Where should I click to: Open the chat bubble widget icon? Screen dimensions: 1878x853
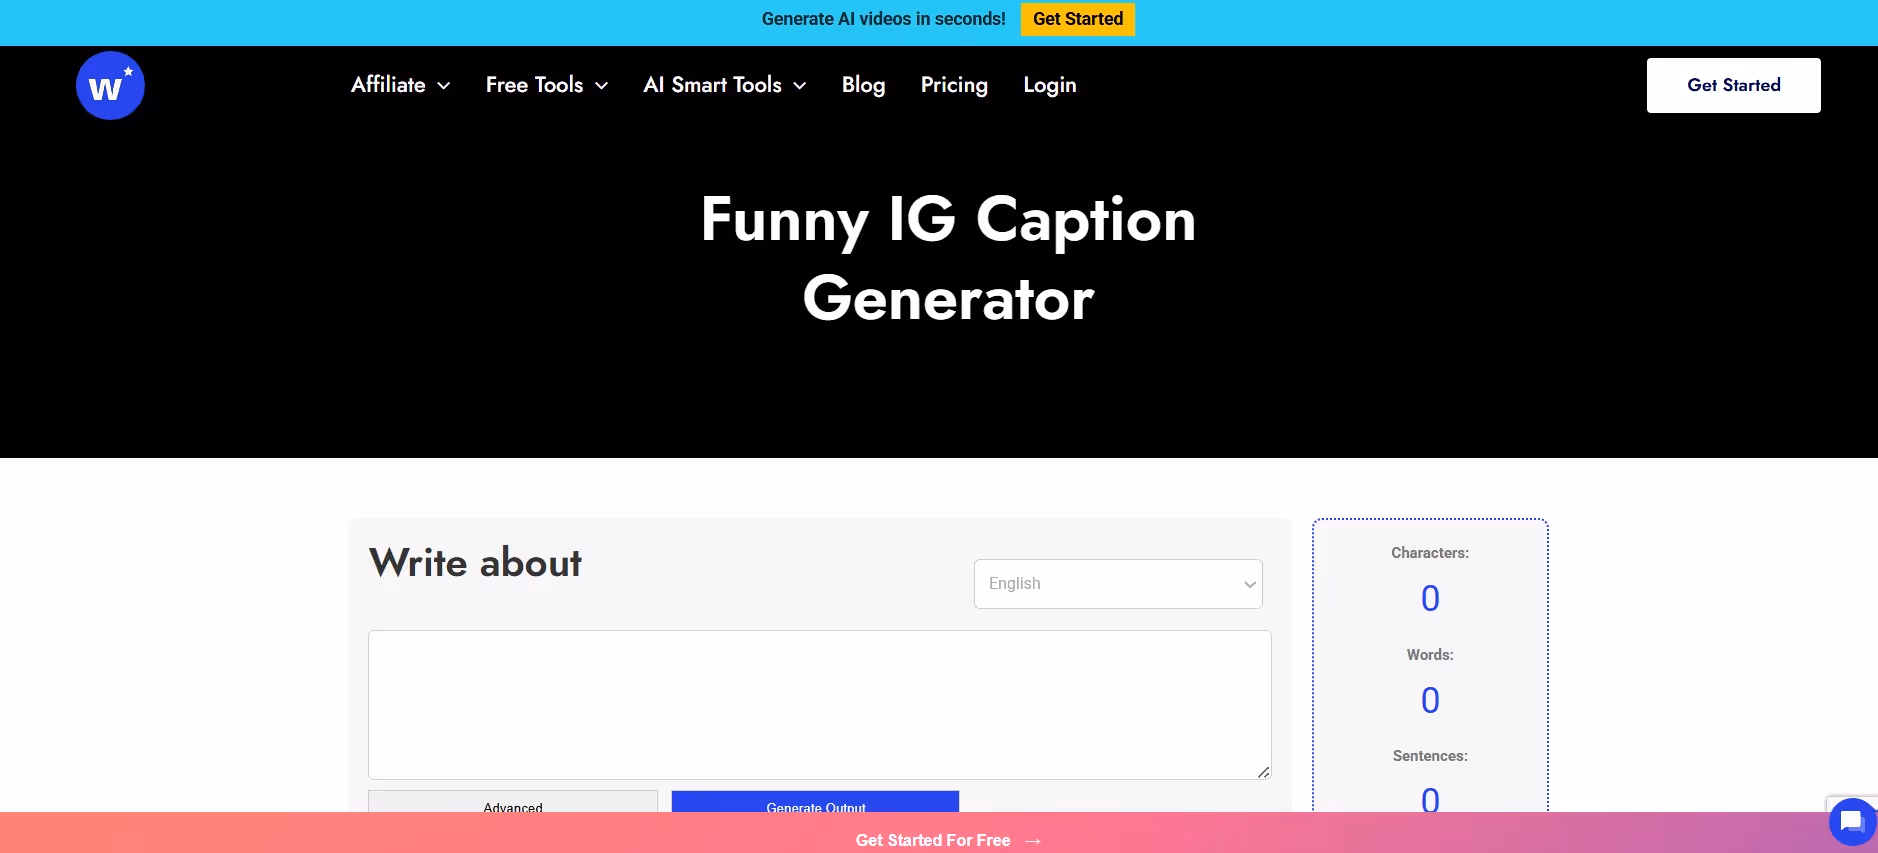(1852, 822)
